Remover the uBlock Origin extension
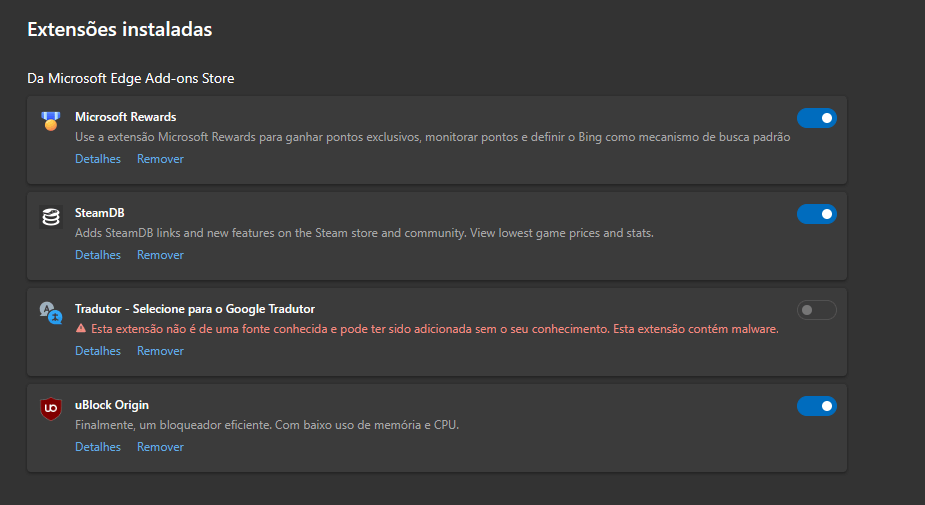 click(160, 447)
